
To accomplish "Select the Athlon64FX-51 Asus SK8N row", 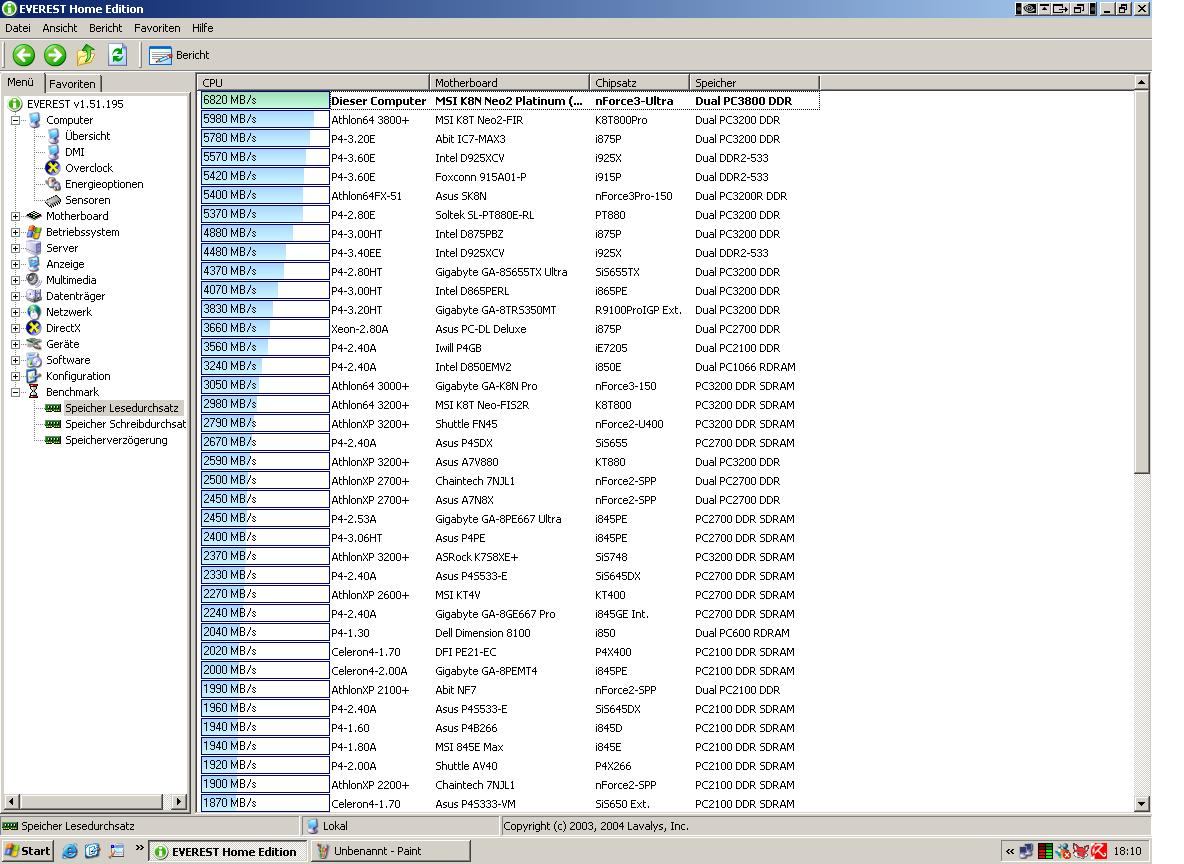I will click(510, 196).
